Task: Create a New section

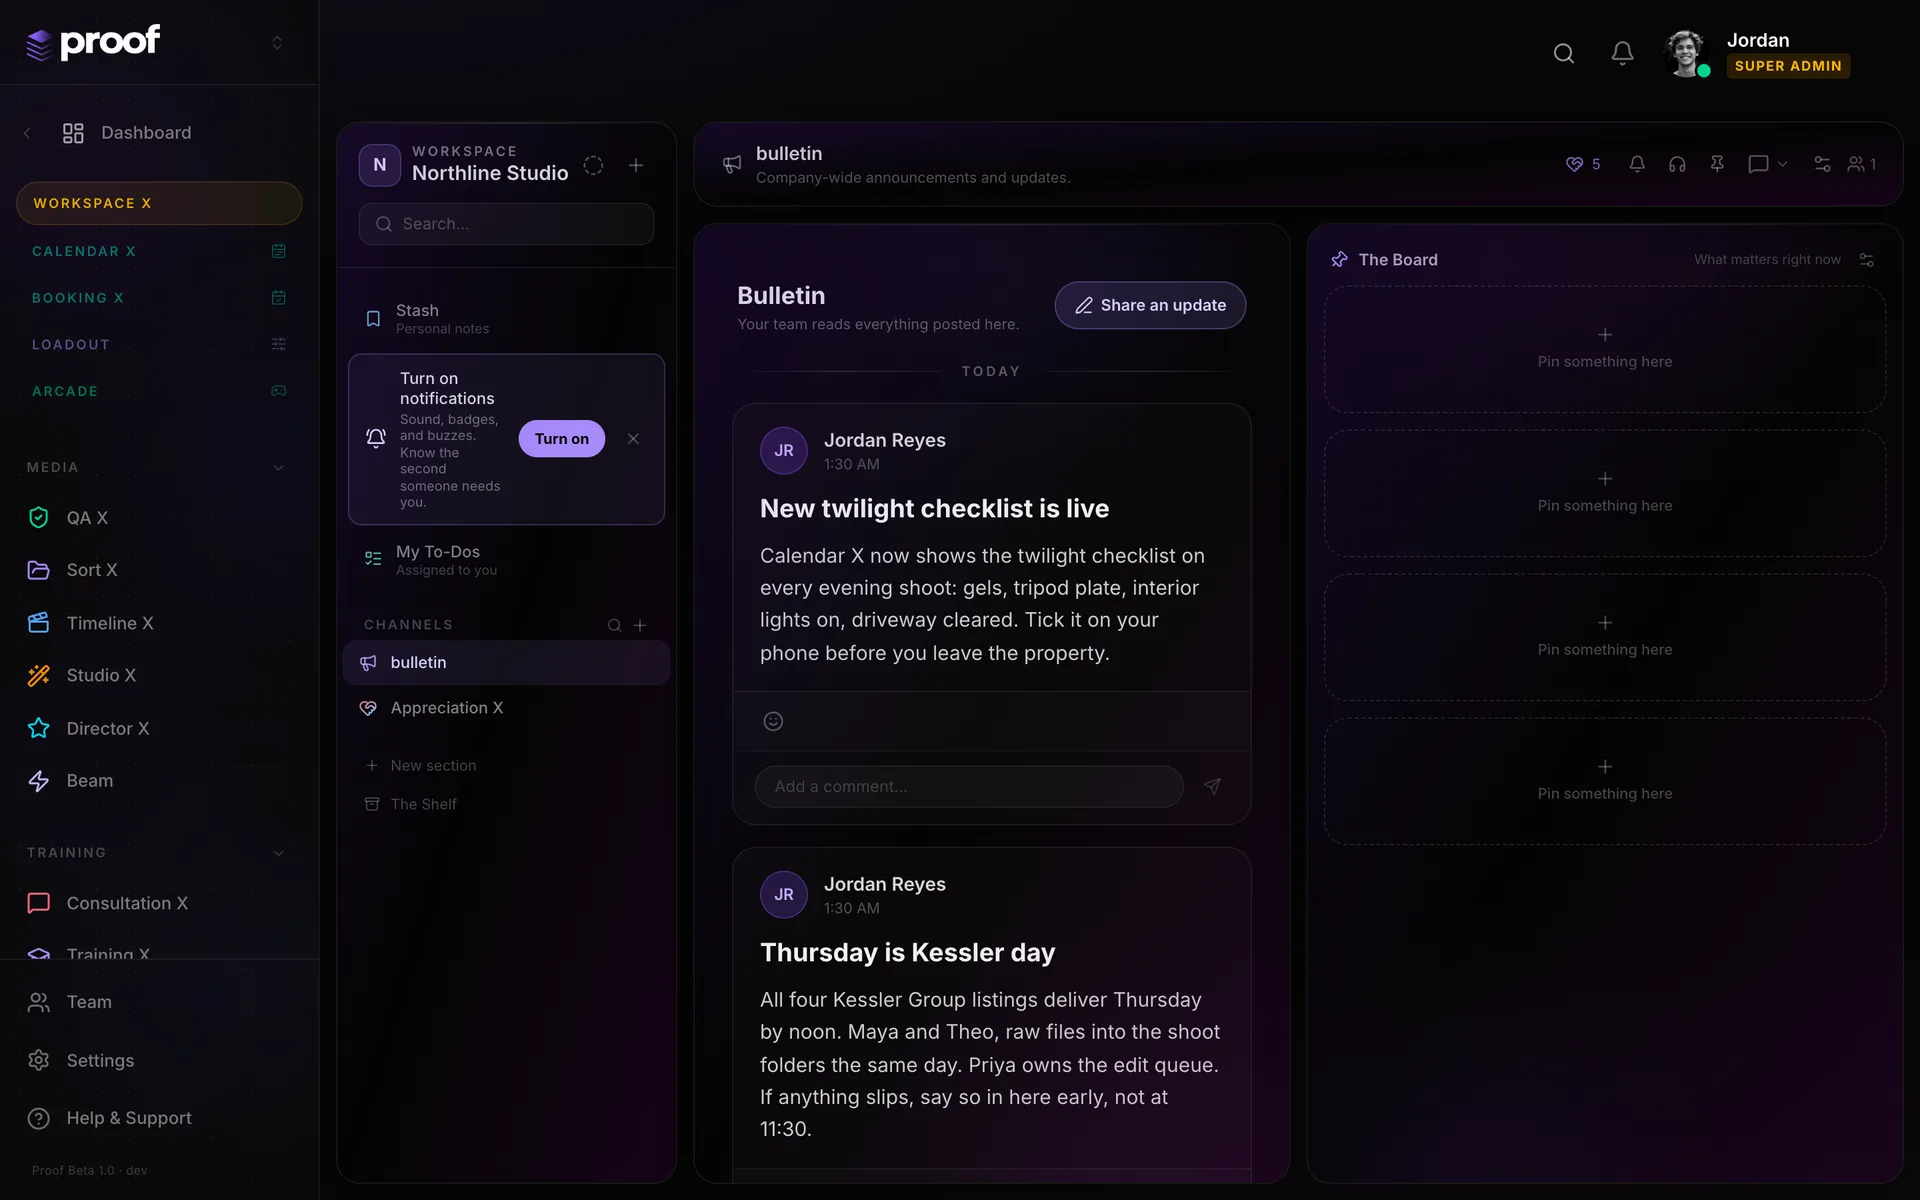Action: pyautogui.click(x=421, y=765)
